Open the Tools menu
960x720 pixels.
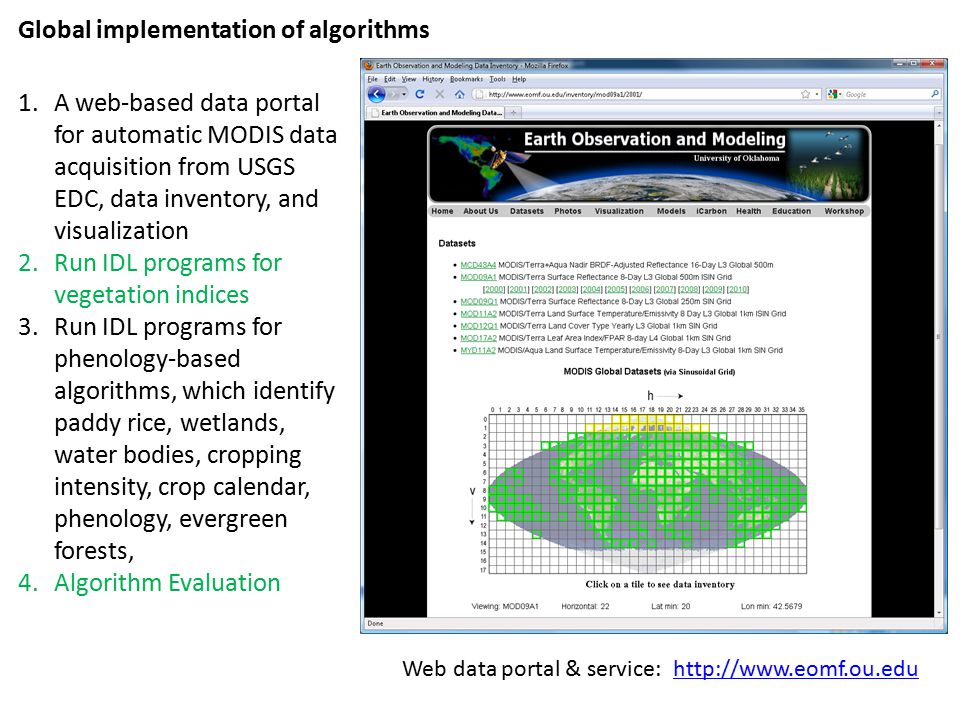click(498, 79)
